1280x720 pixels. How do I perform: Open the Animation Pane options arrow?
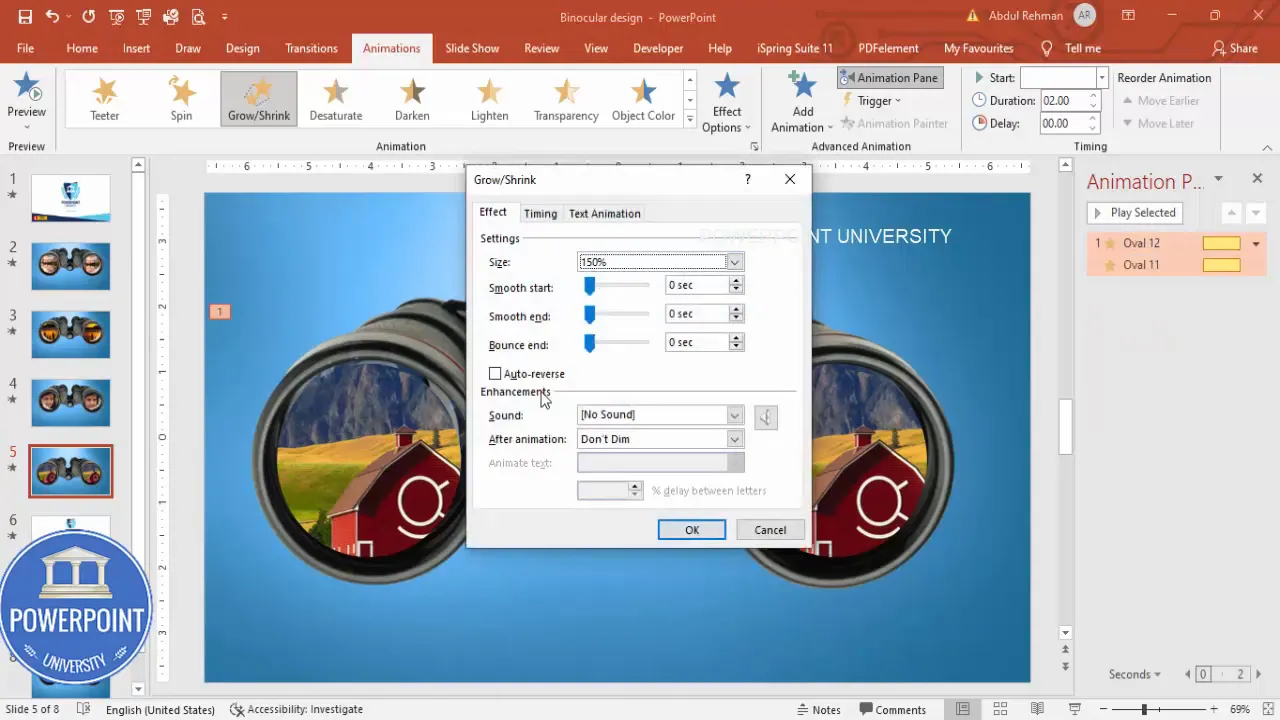[1218, 179]
